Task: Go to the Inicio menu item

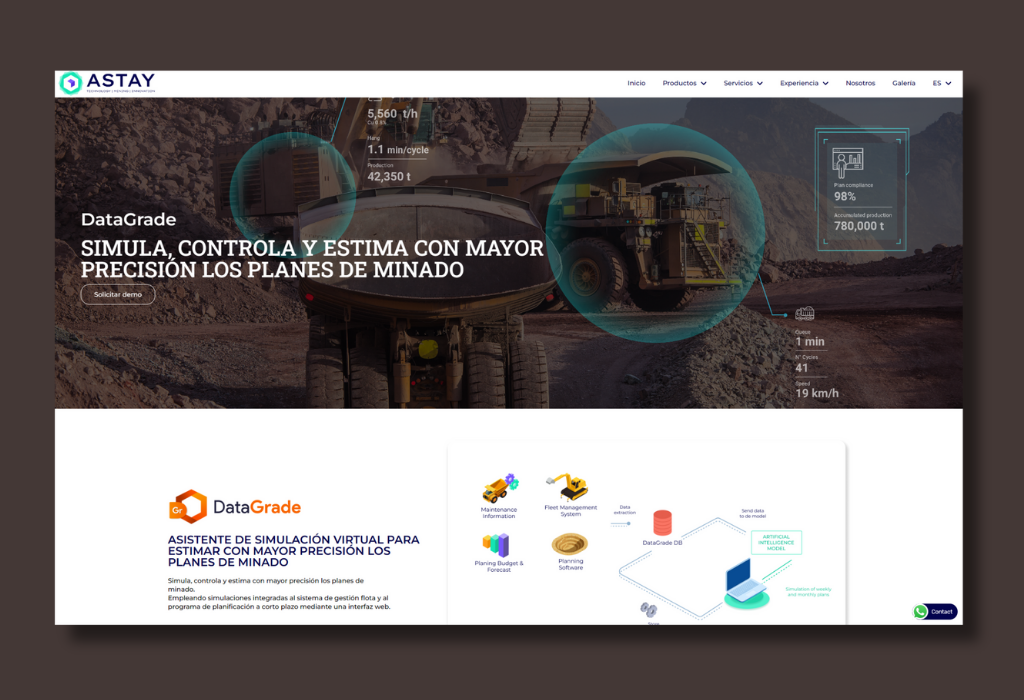Action: coord(637,83)
